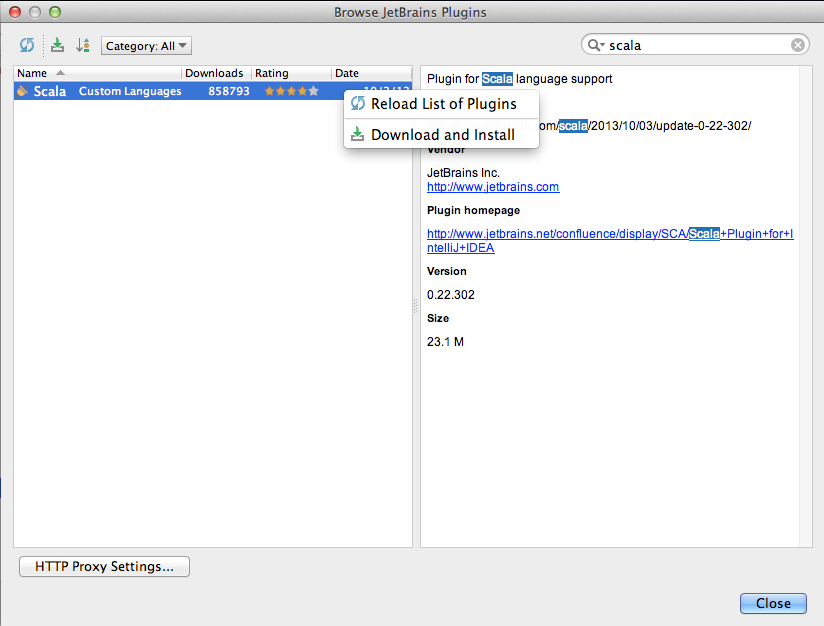This screenshot has width=824, height=626.
Task: Choose Download and Install from the menu
Action: point(441,134)
